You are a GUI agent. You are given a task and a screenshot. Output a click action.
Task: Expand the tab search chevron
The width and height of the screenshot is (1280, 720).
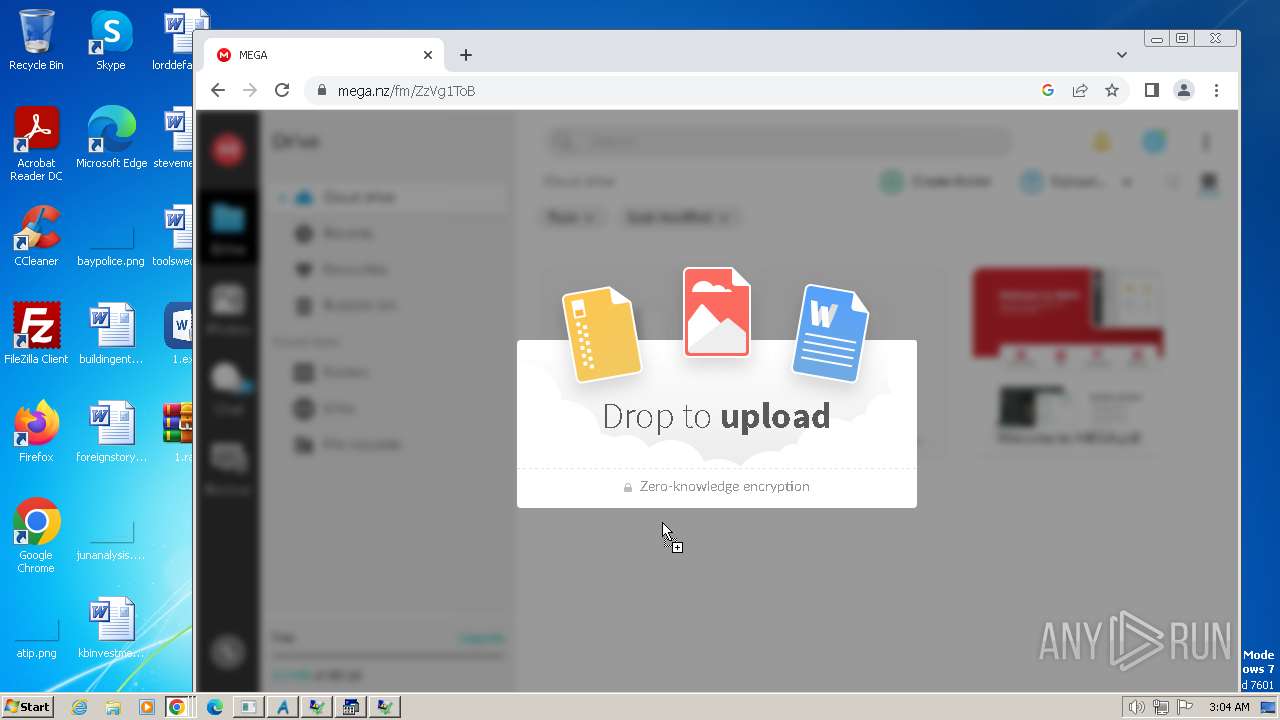coord(1122,55)
